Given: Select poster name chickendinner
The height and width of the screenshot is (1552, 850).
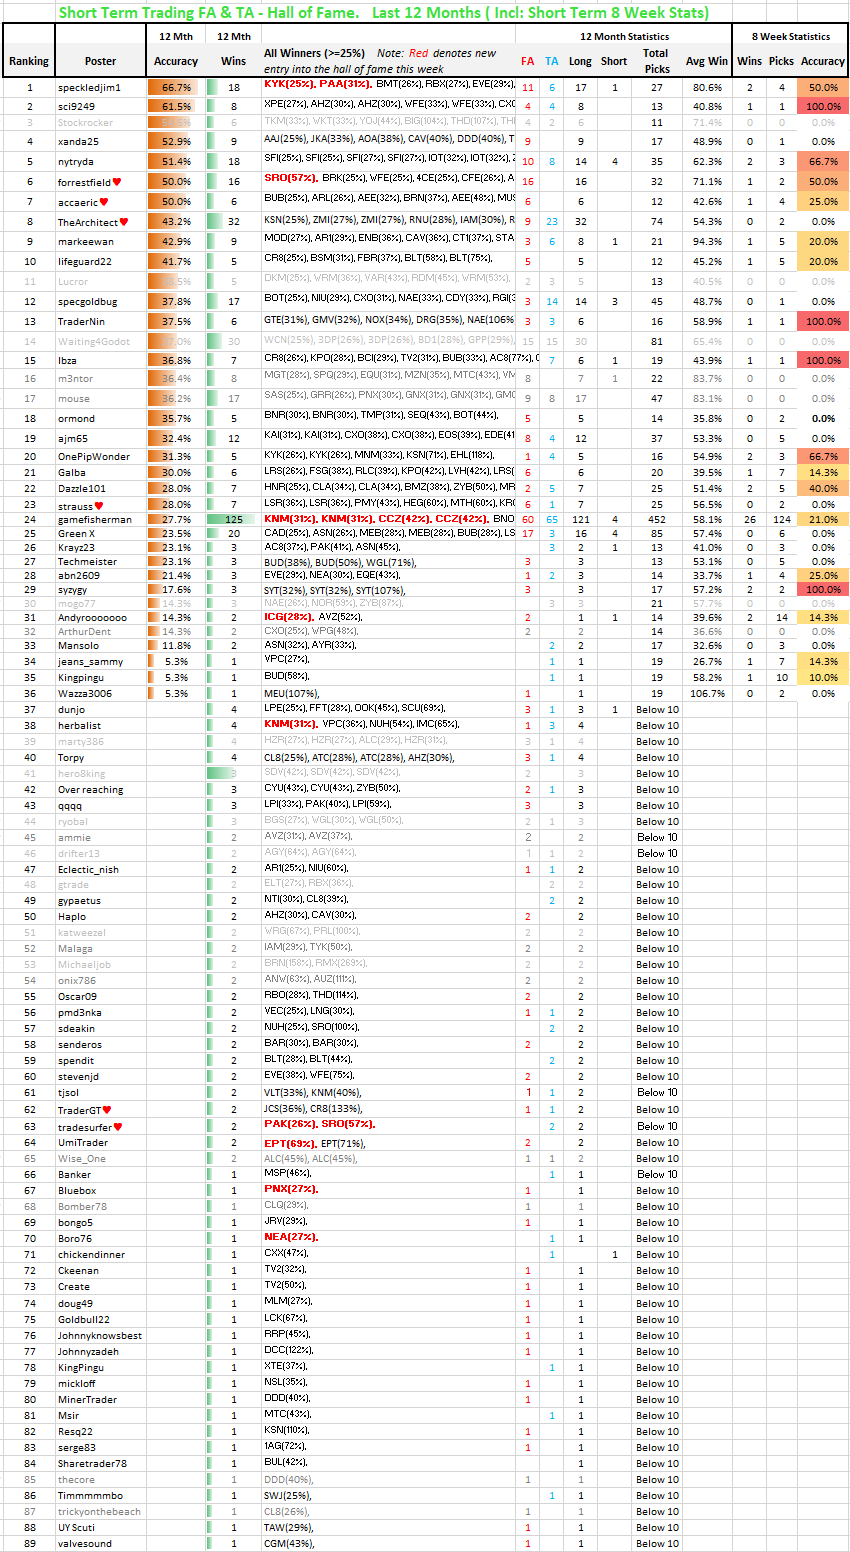Looking at the screenshot, I should pos(91,1255).
